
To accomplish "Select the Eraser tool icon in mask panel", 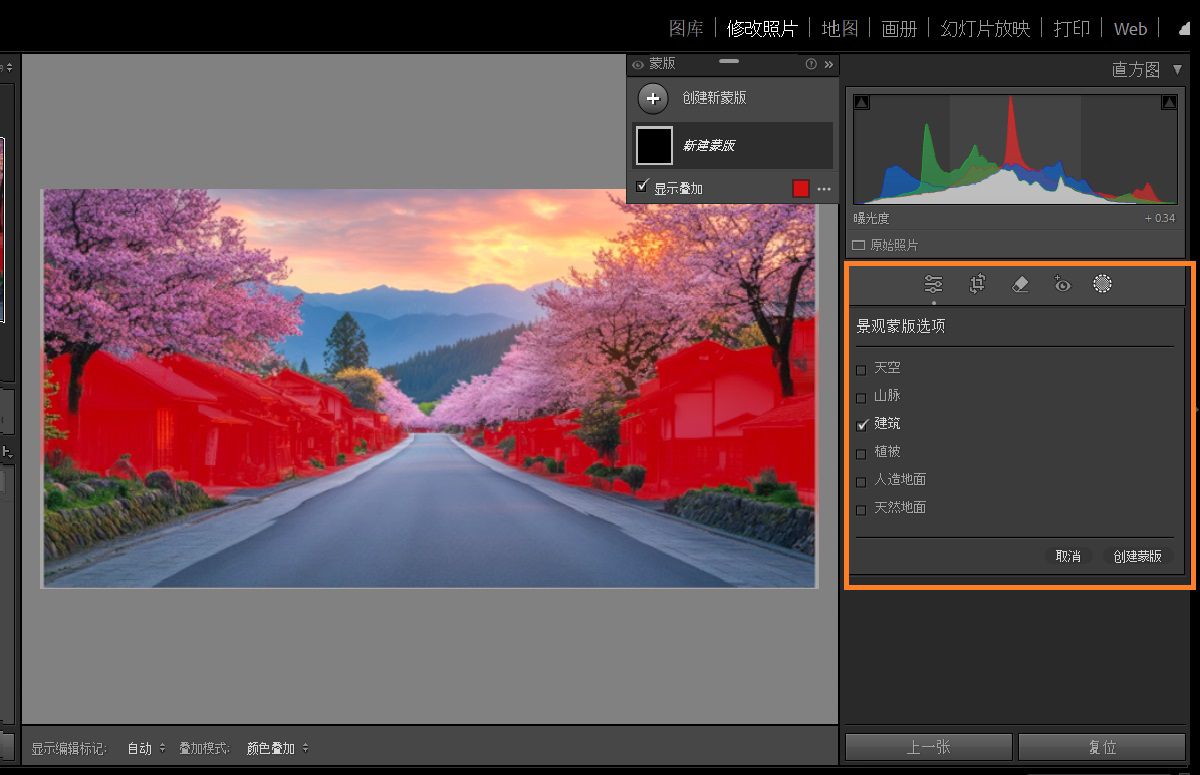I will 1019,284.
